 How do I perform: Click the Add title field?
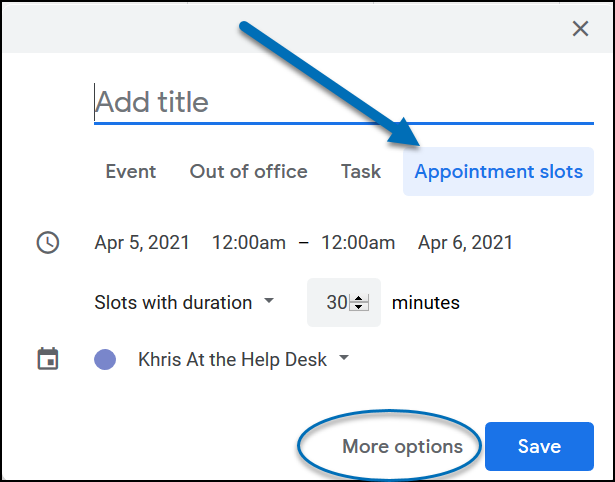(340, 102)
